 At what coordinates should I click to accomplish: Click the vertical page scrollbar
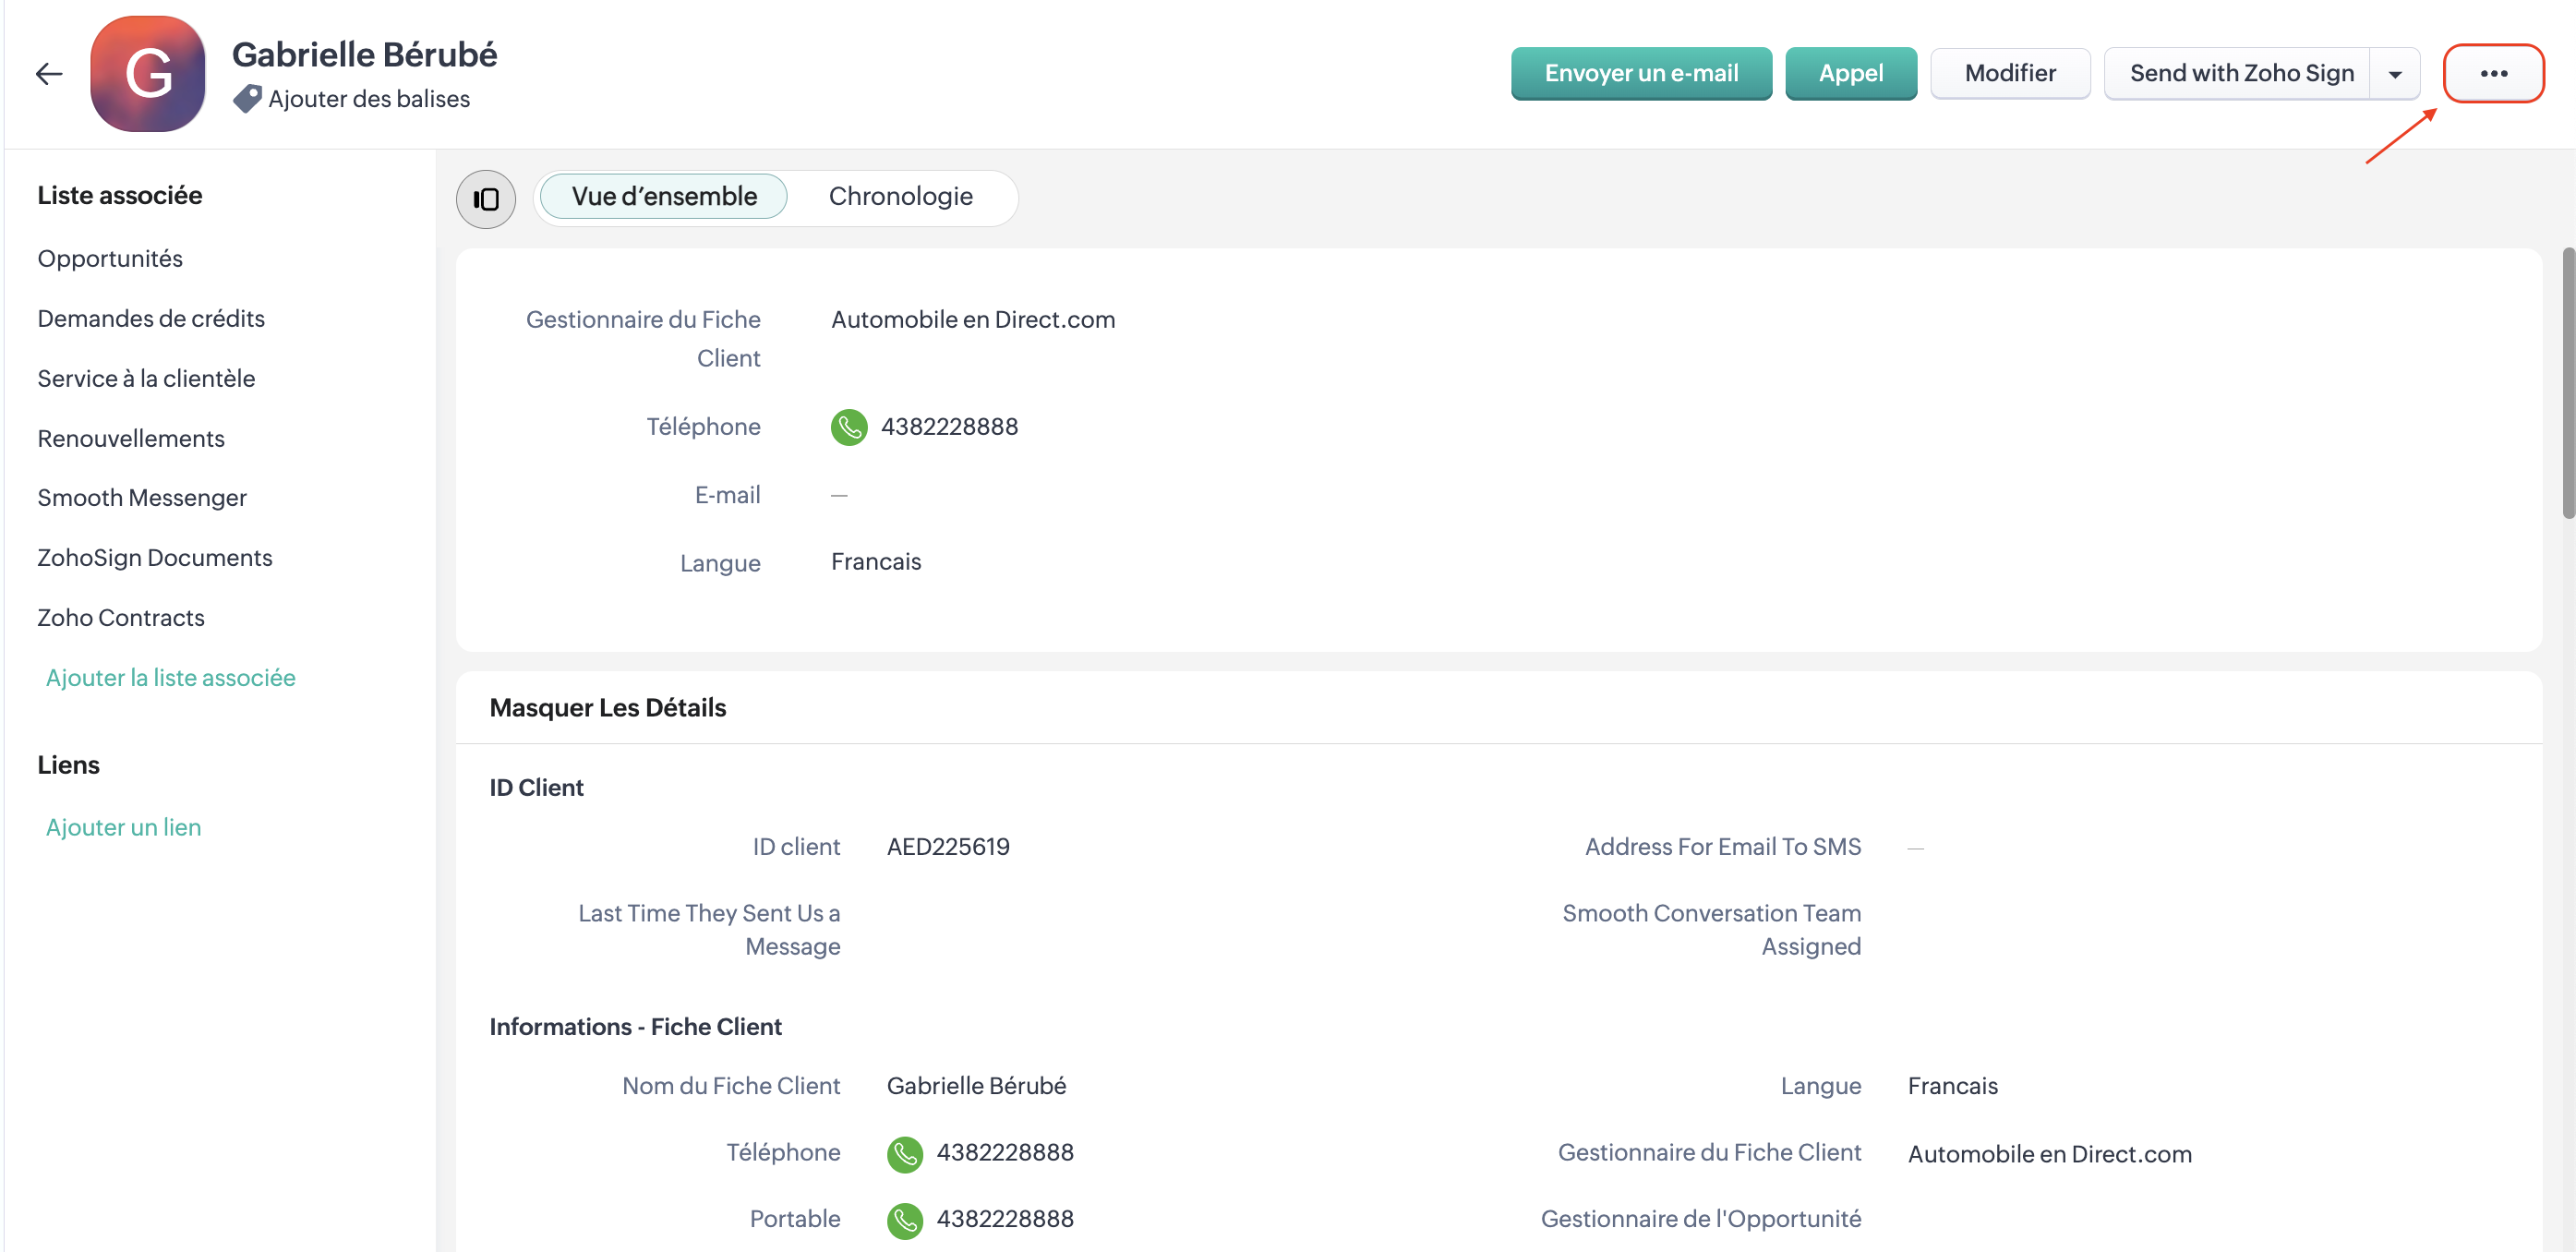[x=2567, y=384]
